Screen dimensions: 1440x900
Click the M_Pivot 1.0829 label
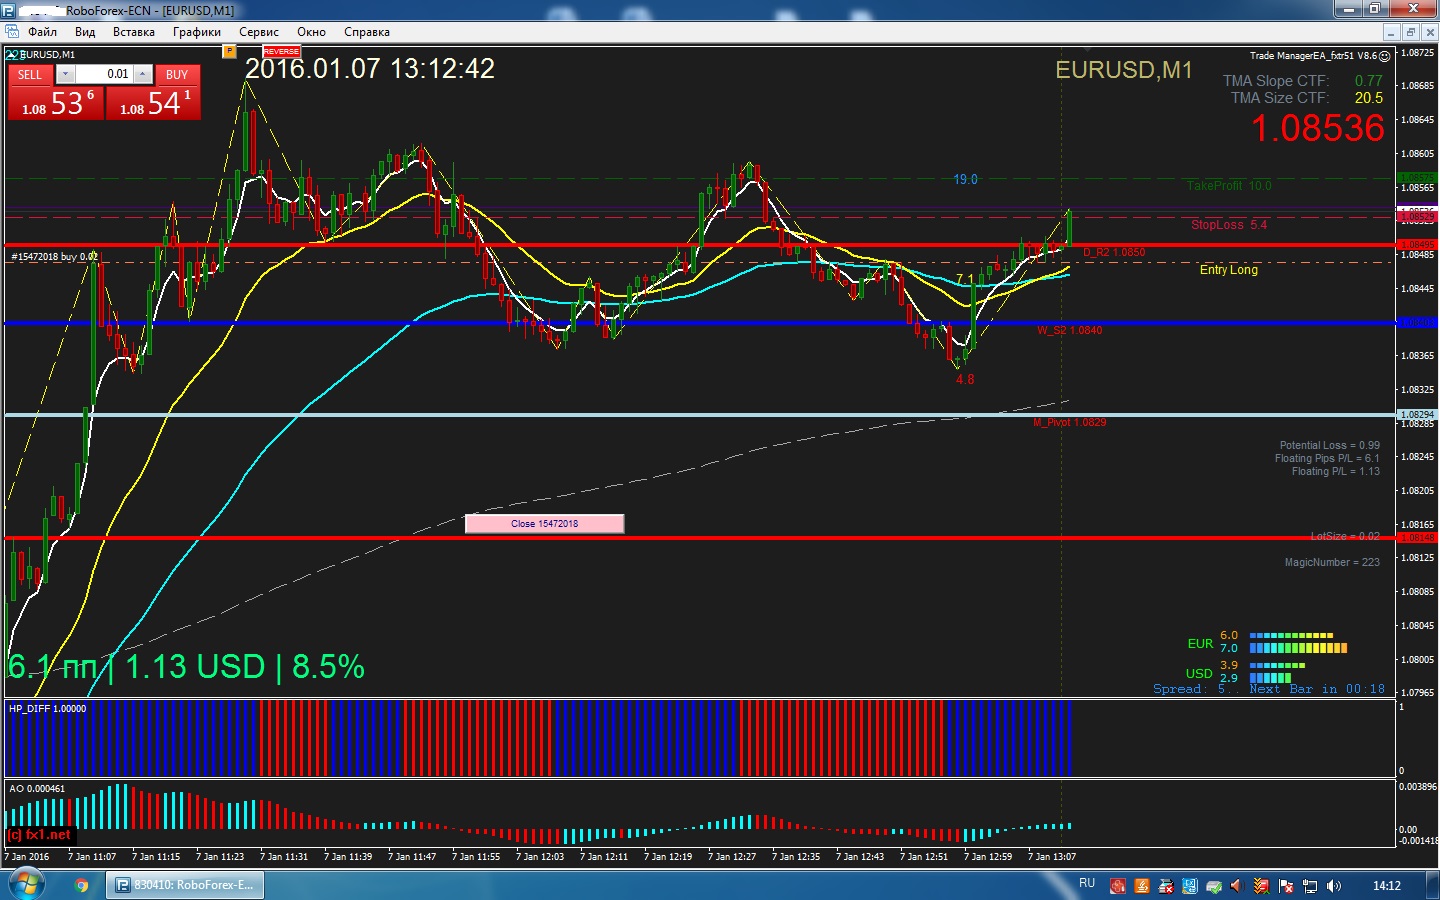[1069, 422]
